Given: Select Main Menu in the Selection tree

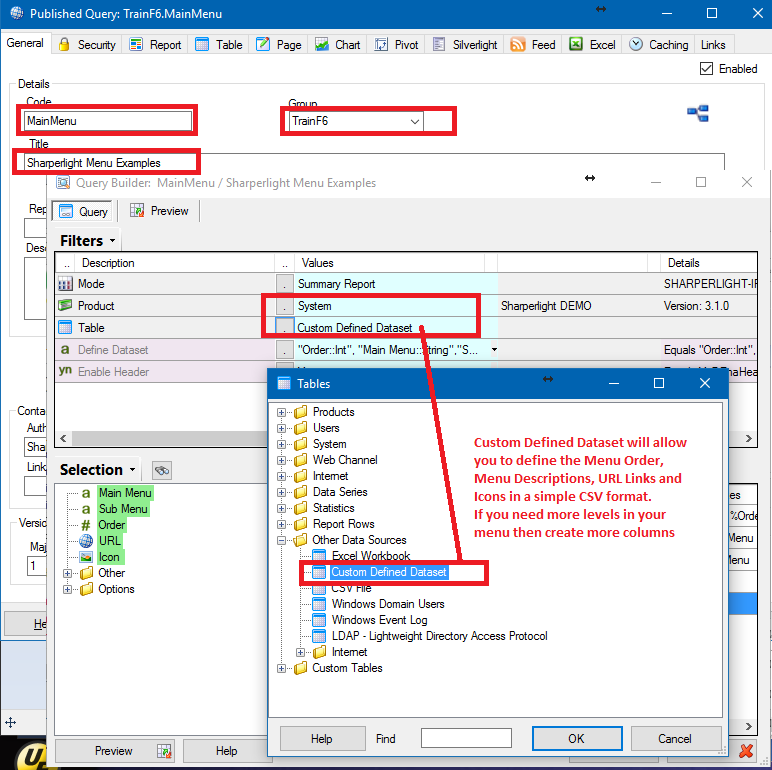Looking at the screenshot, I should point(125,492).
